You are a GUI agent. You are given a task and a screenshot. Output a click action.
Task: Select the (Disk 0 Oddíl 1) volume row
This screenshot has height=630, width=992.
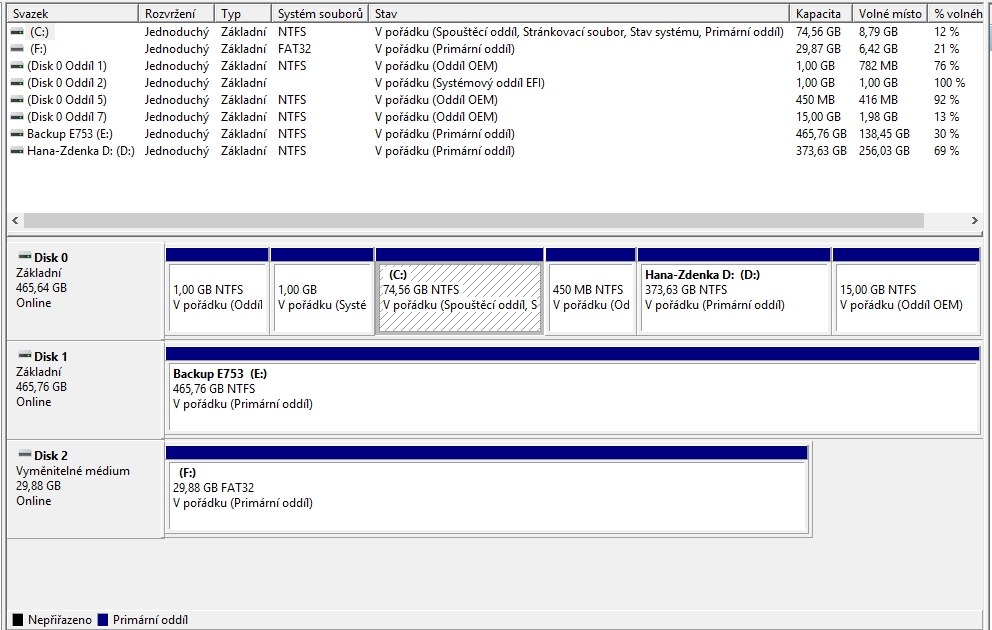pos(496,66)
